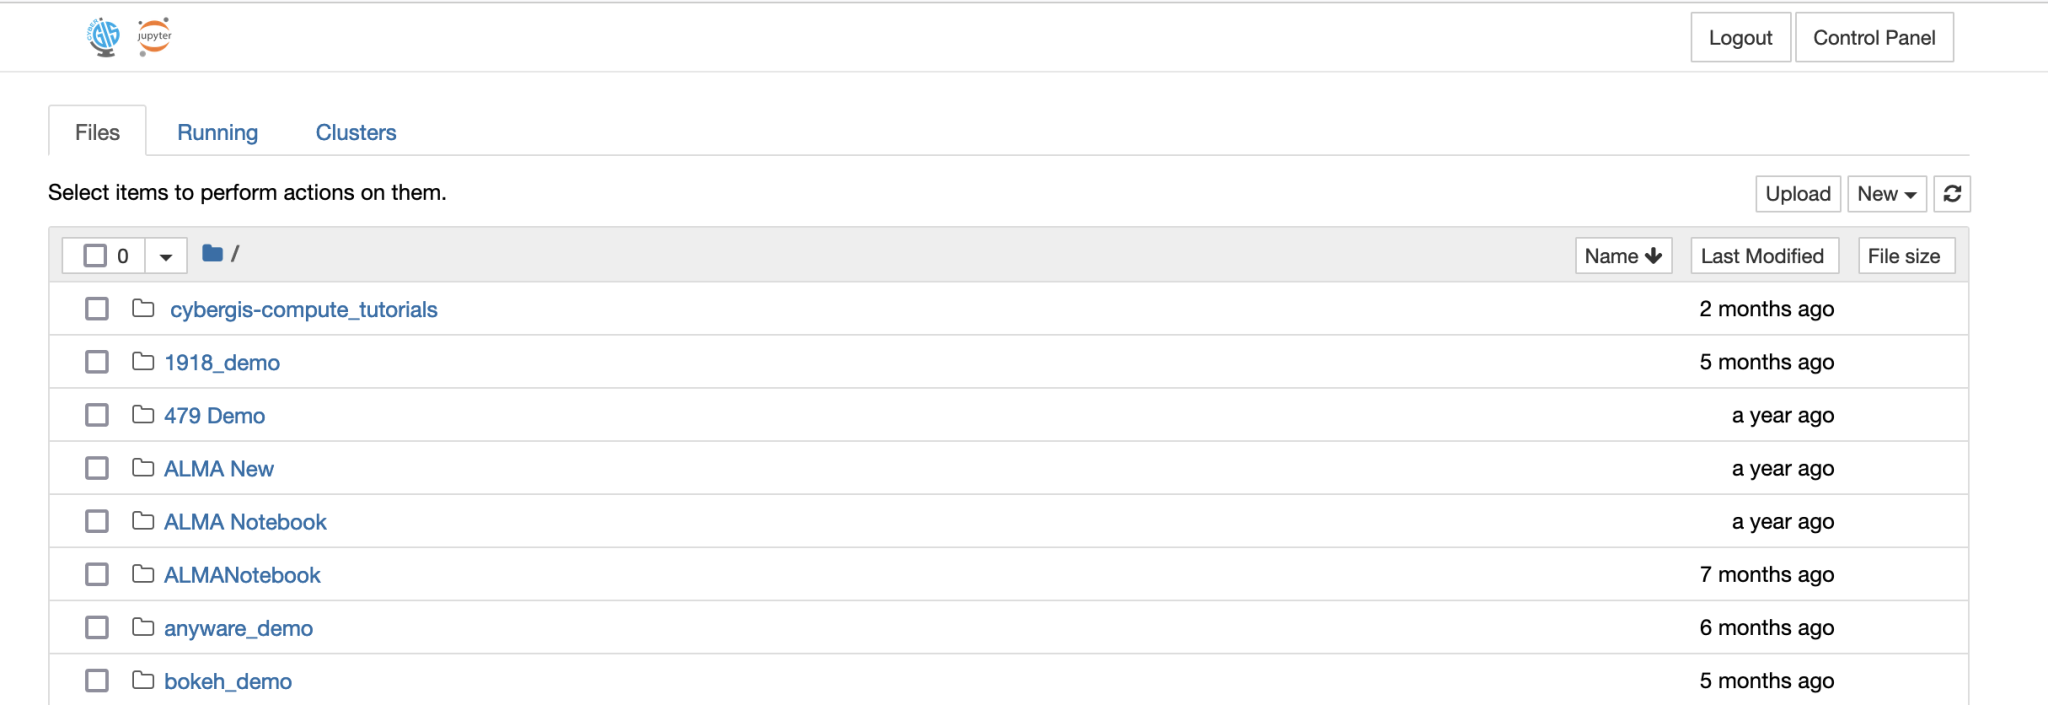Click the home folder icon in breadcrumb

pos(211,253)
